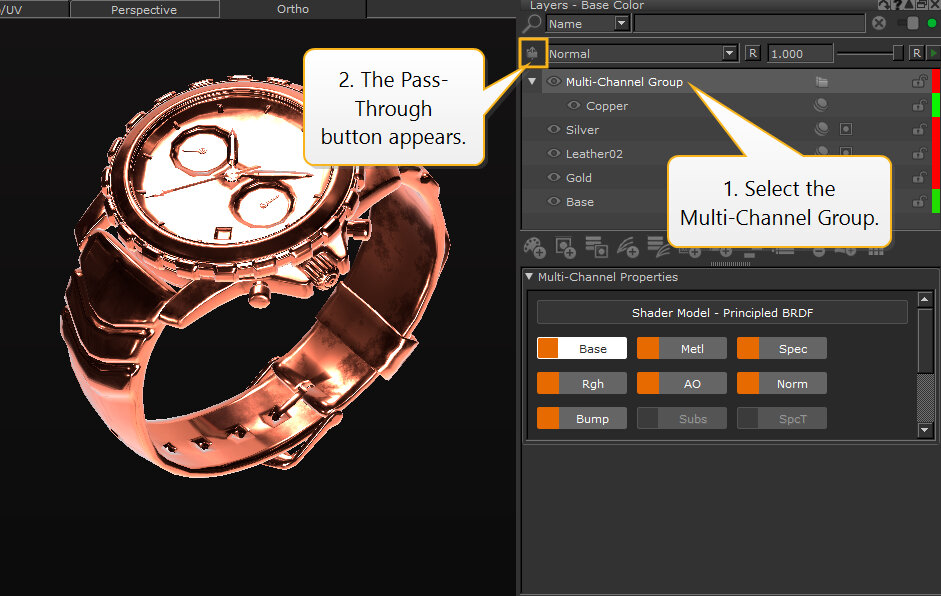The image size is (941, 596).
Task: Switch to the Perspective view tab
Action: point(144,10)
